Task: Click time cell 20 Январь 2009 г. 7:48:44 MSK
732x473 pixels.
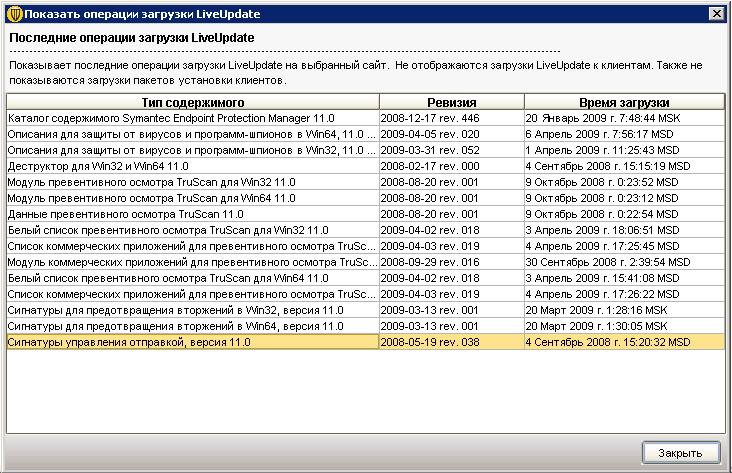Action: click(x=625, y=119)
